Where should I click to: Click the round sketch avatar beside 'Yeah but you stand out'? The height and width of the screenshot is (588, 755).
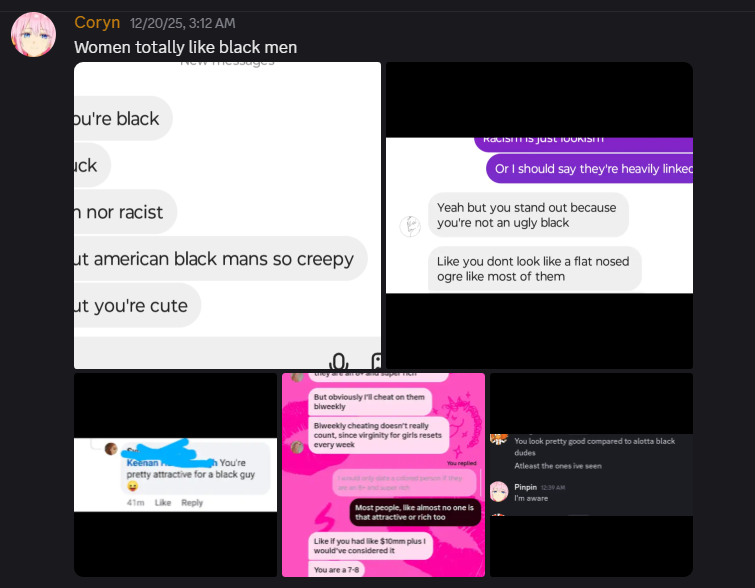(410, 226)
